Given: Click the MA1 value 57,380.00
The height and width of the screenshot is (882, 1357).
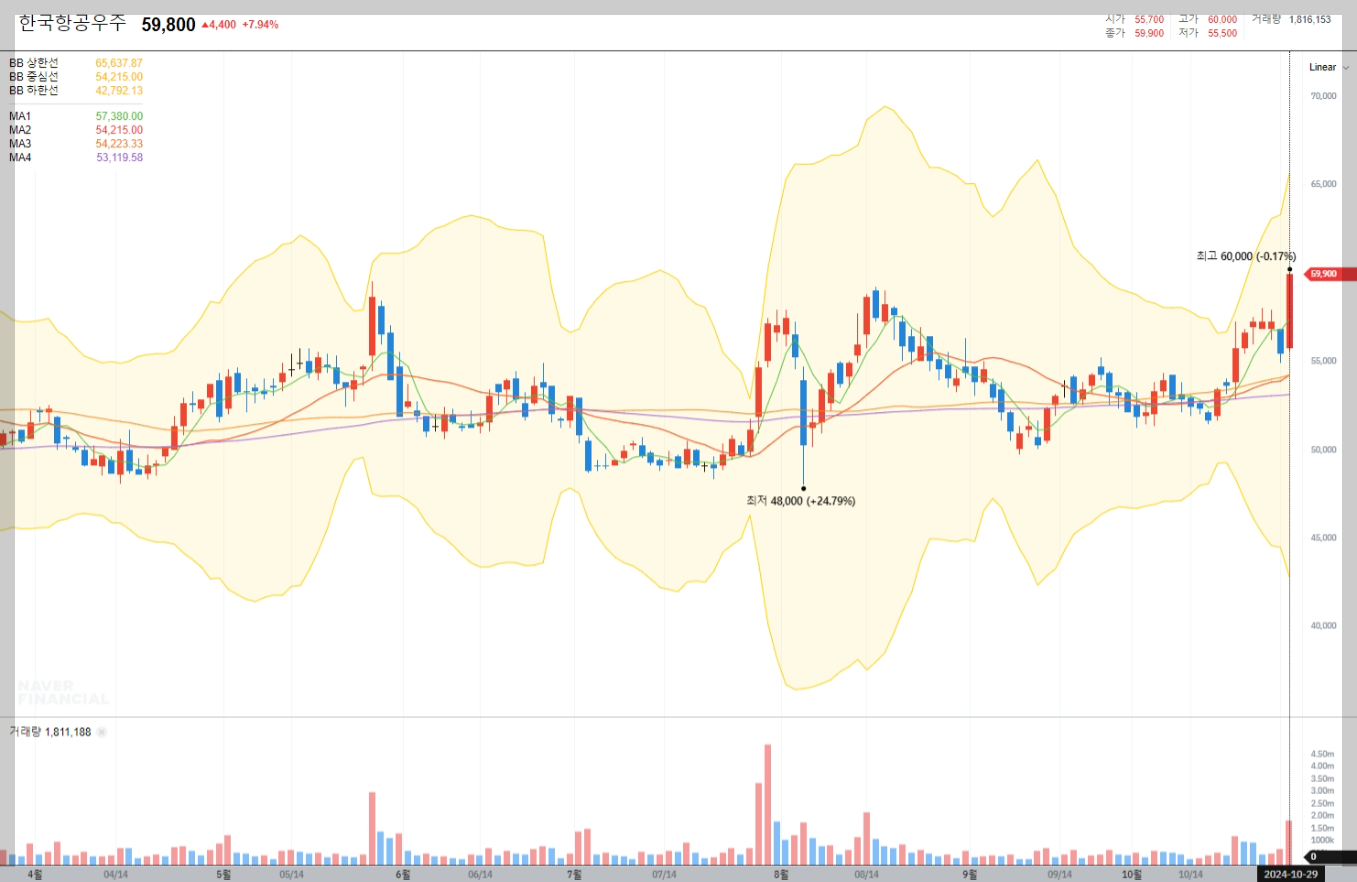Looking at the screenshot, I should (119, 116).
